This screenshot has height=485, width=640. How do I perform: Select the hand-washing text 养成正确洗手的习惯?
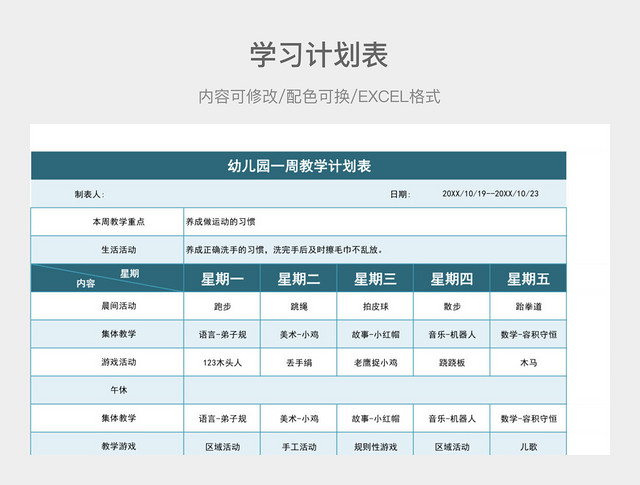click(225, 250)
